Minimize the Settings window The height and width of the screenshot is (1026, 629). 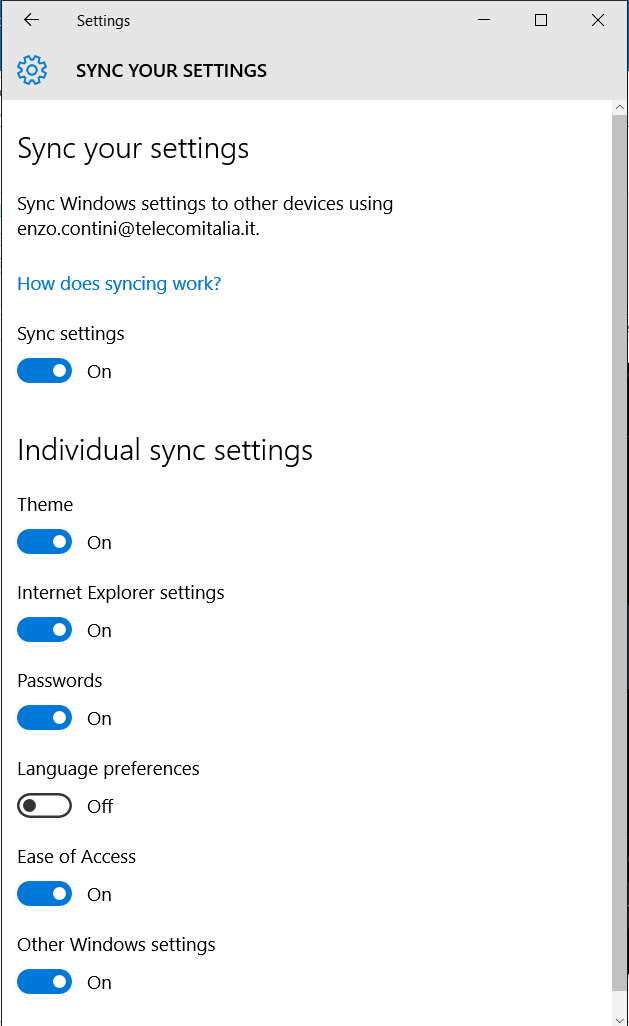tap(484, 20)
